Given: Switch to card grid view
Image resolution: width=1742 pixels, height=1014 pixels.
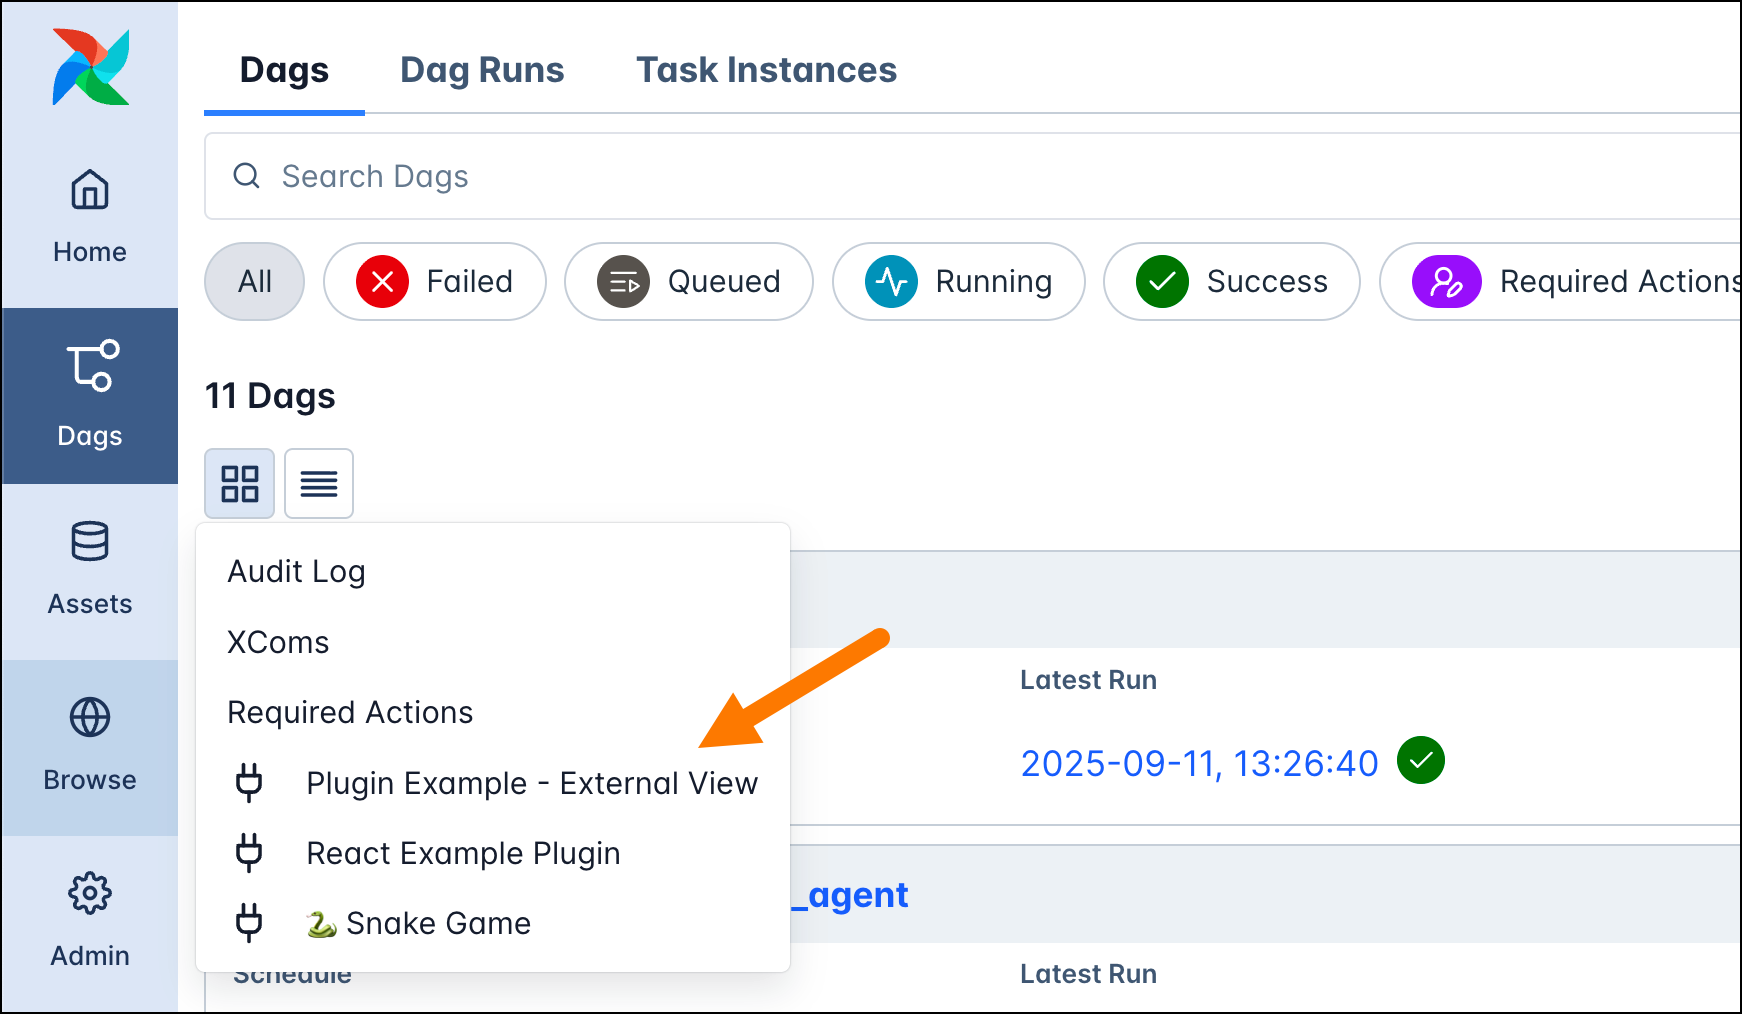Looking at the screenshot, I should 240,484.
